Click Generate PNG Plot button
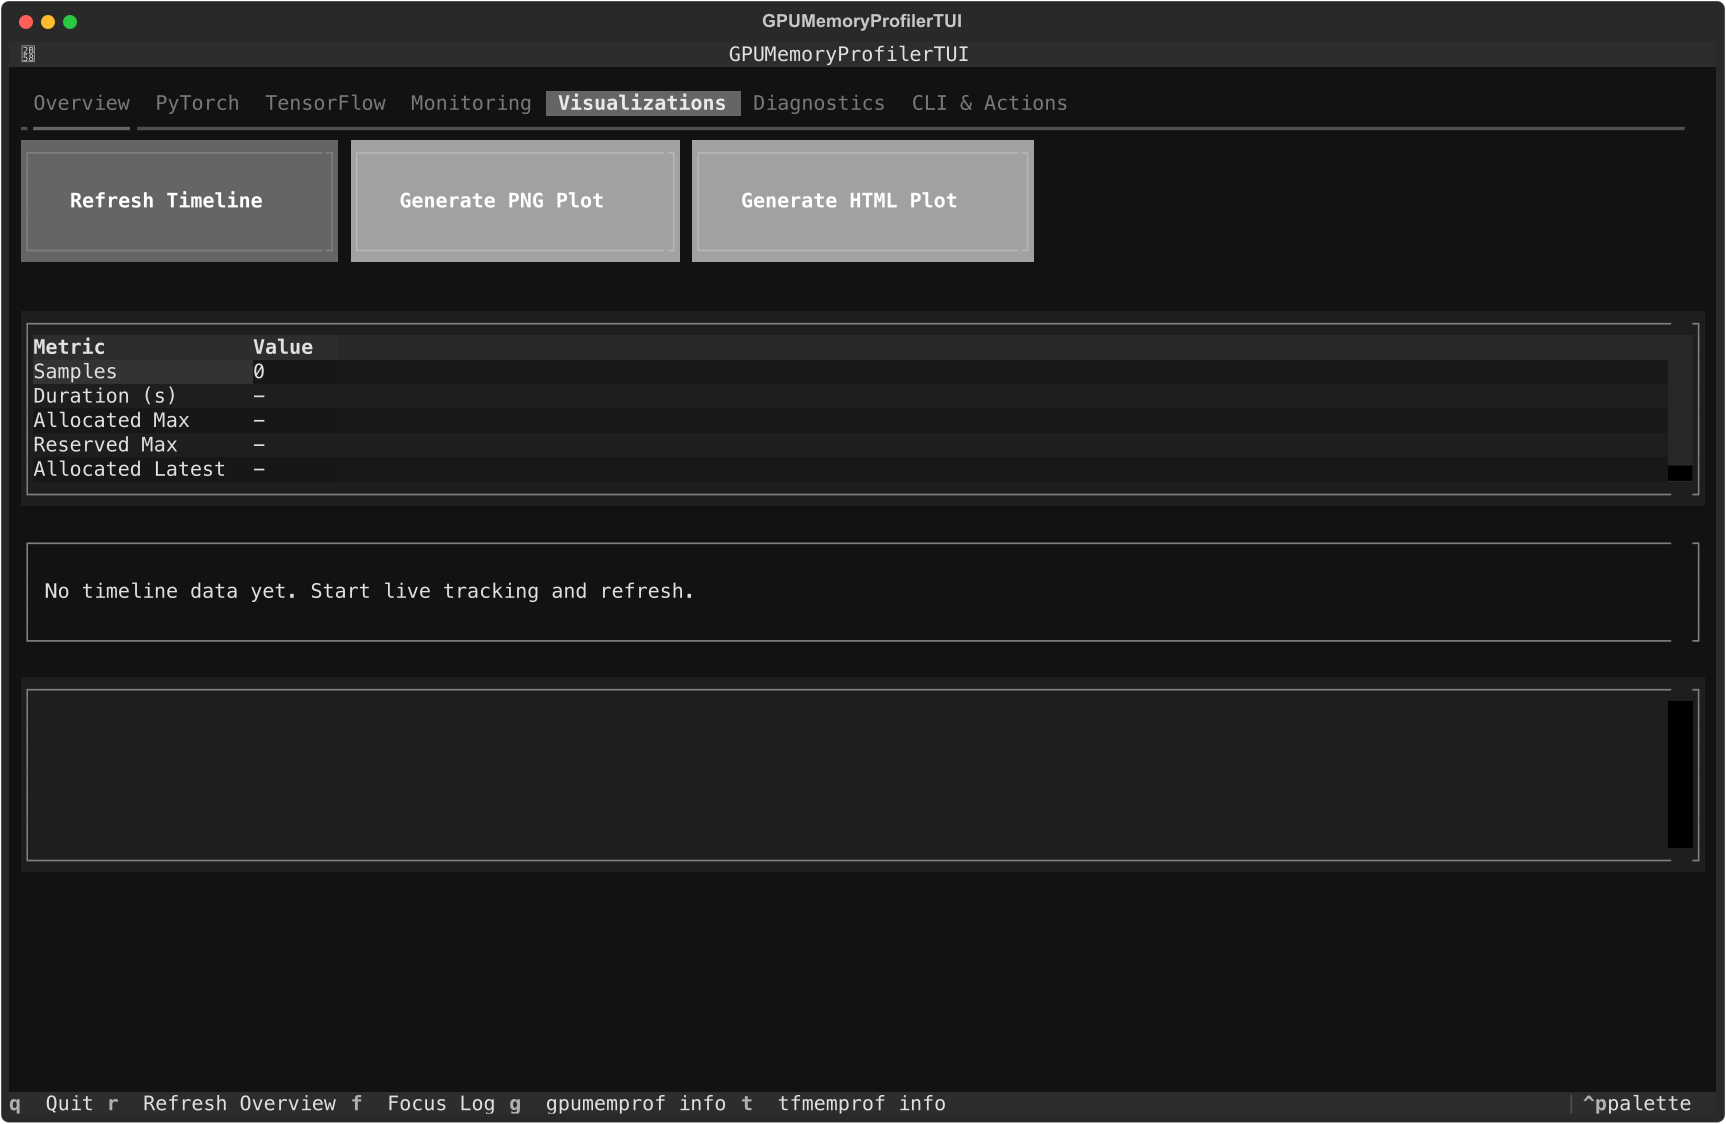Screen dimensions: 1726x1124 tap(515, 201)
